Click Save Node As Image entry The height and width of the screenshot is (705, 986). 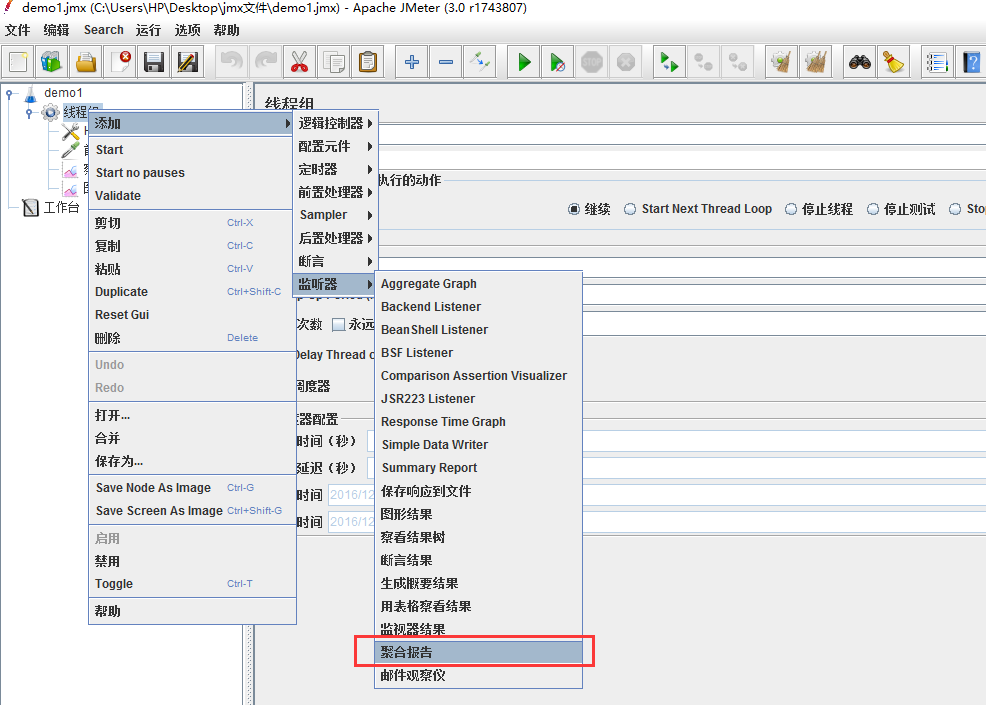pyautogui.click(x=192, y=488)
